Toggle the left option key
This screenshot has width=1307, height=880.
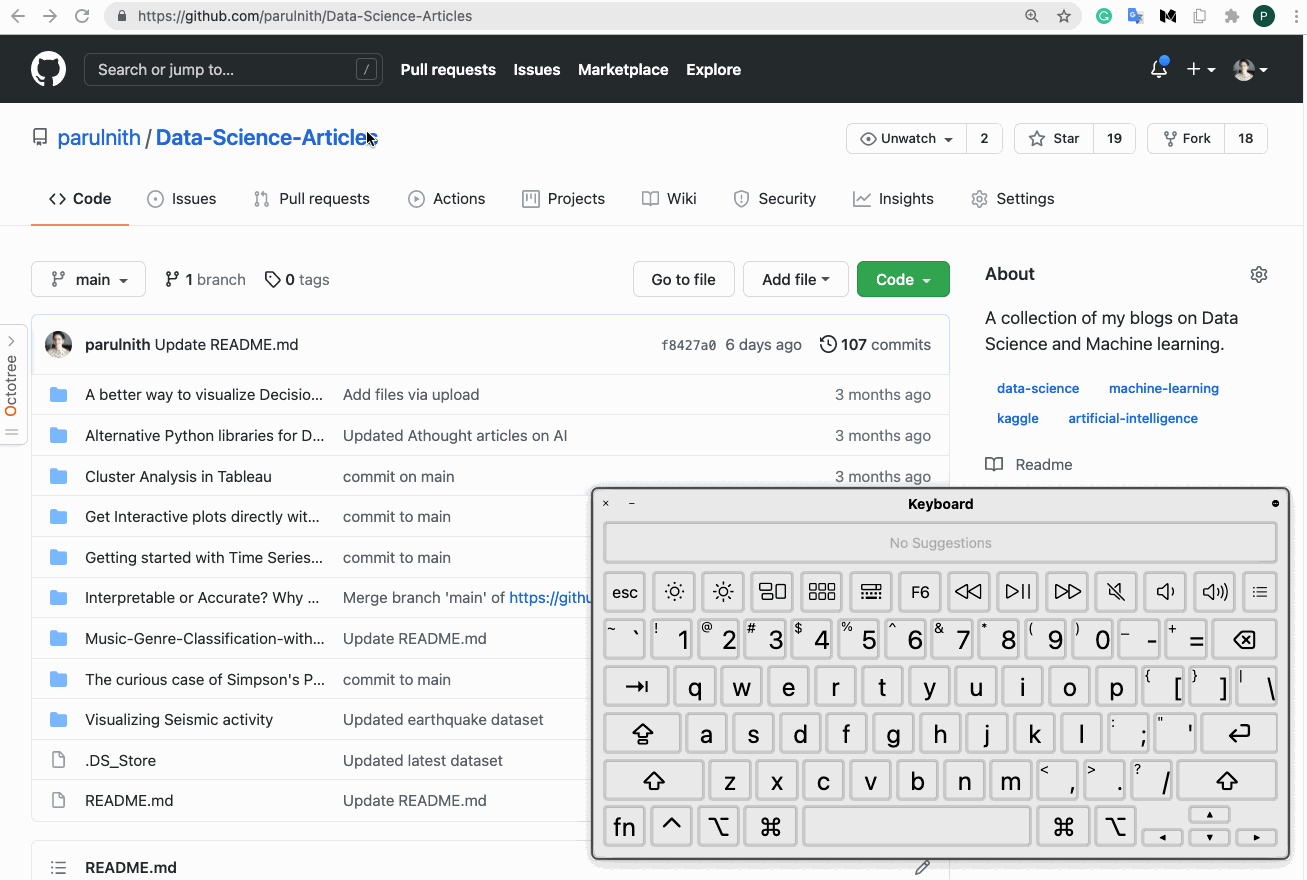(719, 827)
